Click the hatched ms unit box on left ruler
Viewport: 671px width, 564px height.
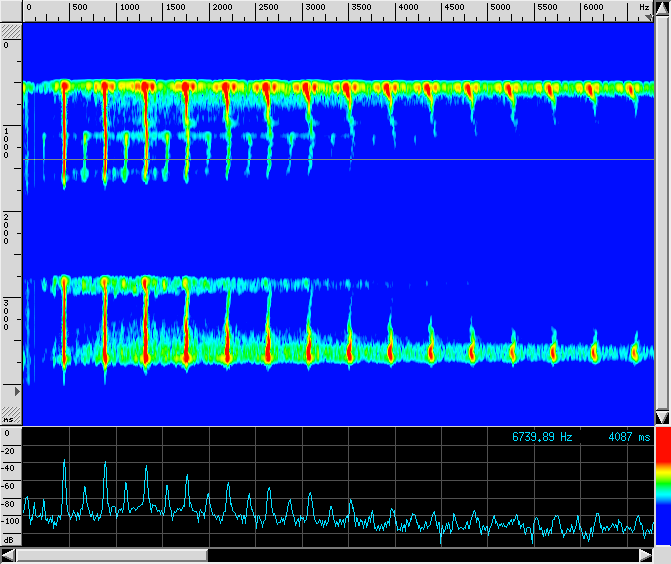(x=11, y=414)
